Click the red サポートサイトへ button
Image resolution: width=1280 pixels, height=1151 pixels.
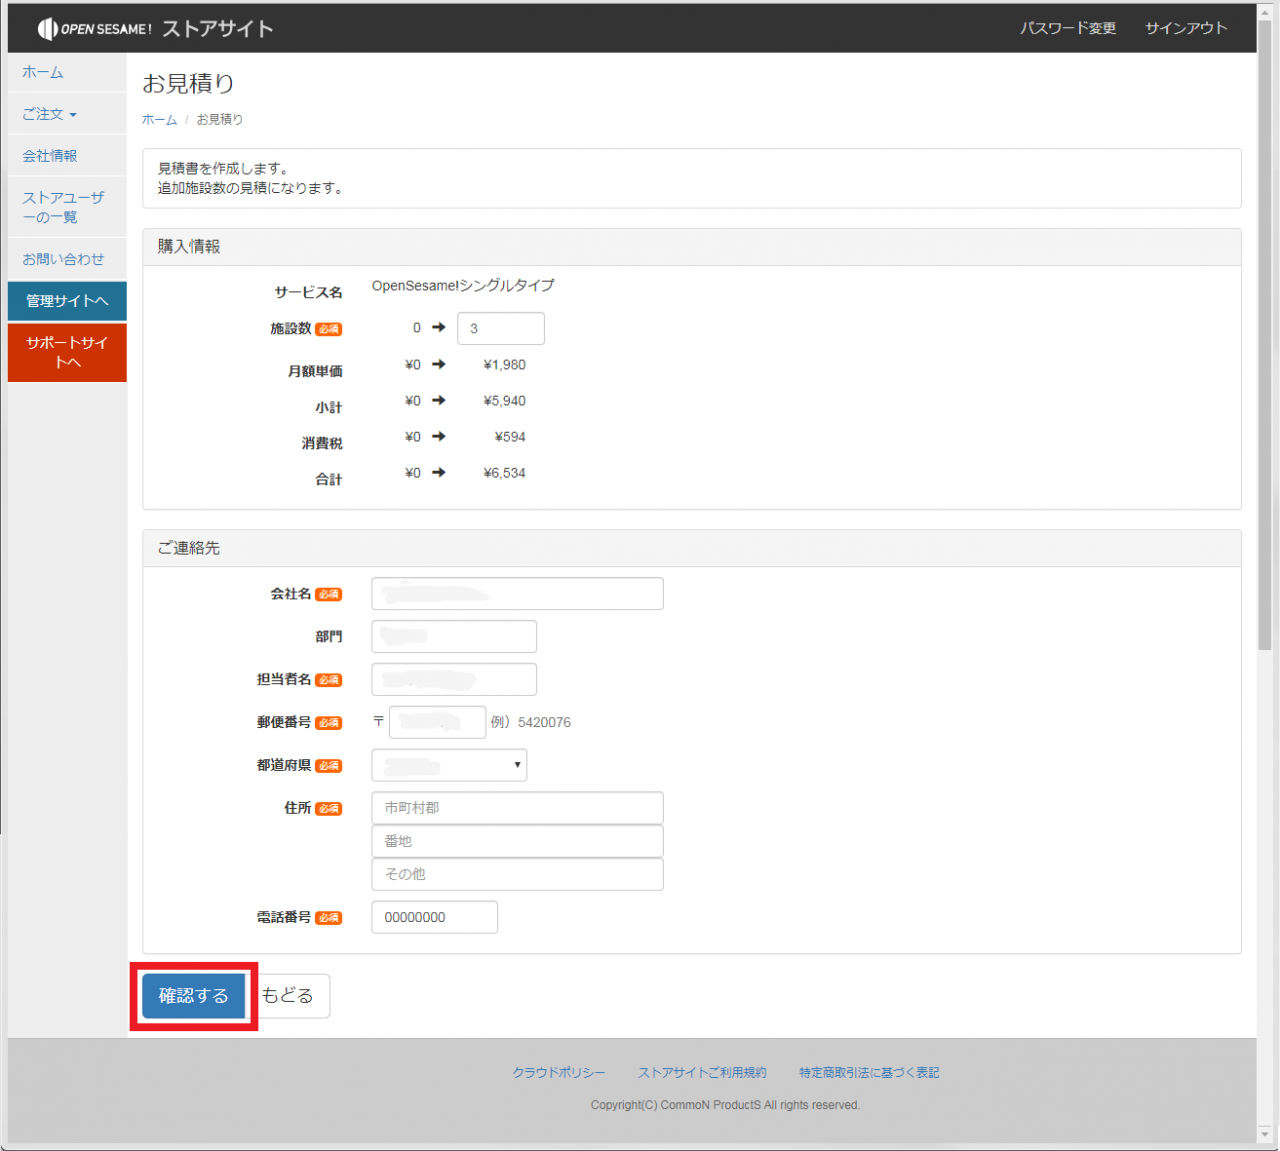point(67,352)
